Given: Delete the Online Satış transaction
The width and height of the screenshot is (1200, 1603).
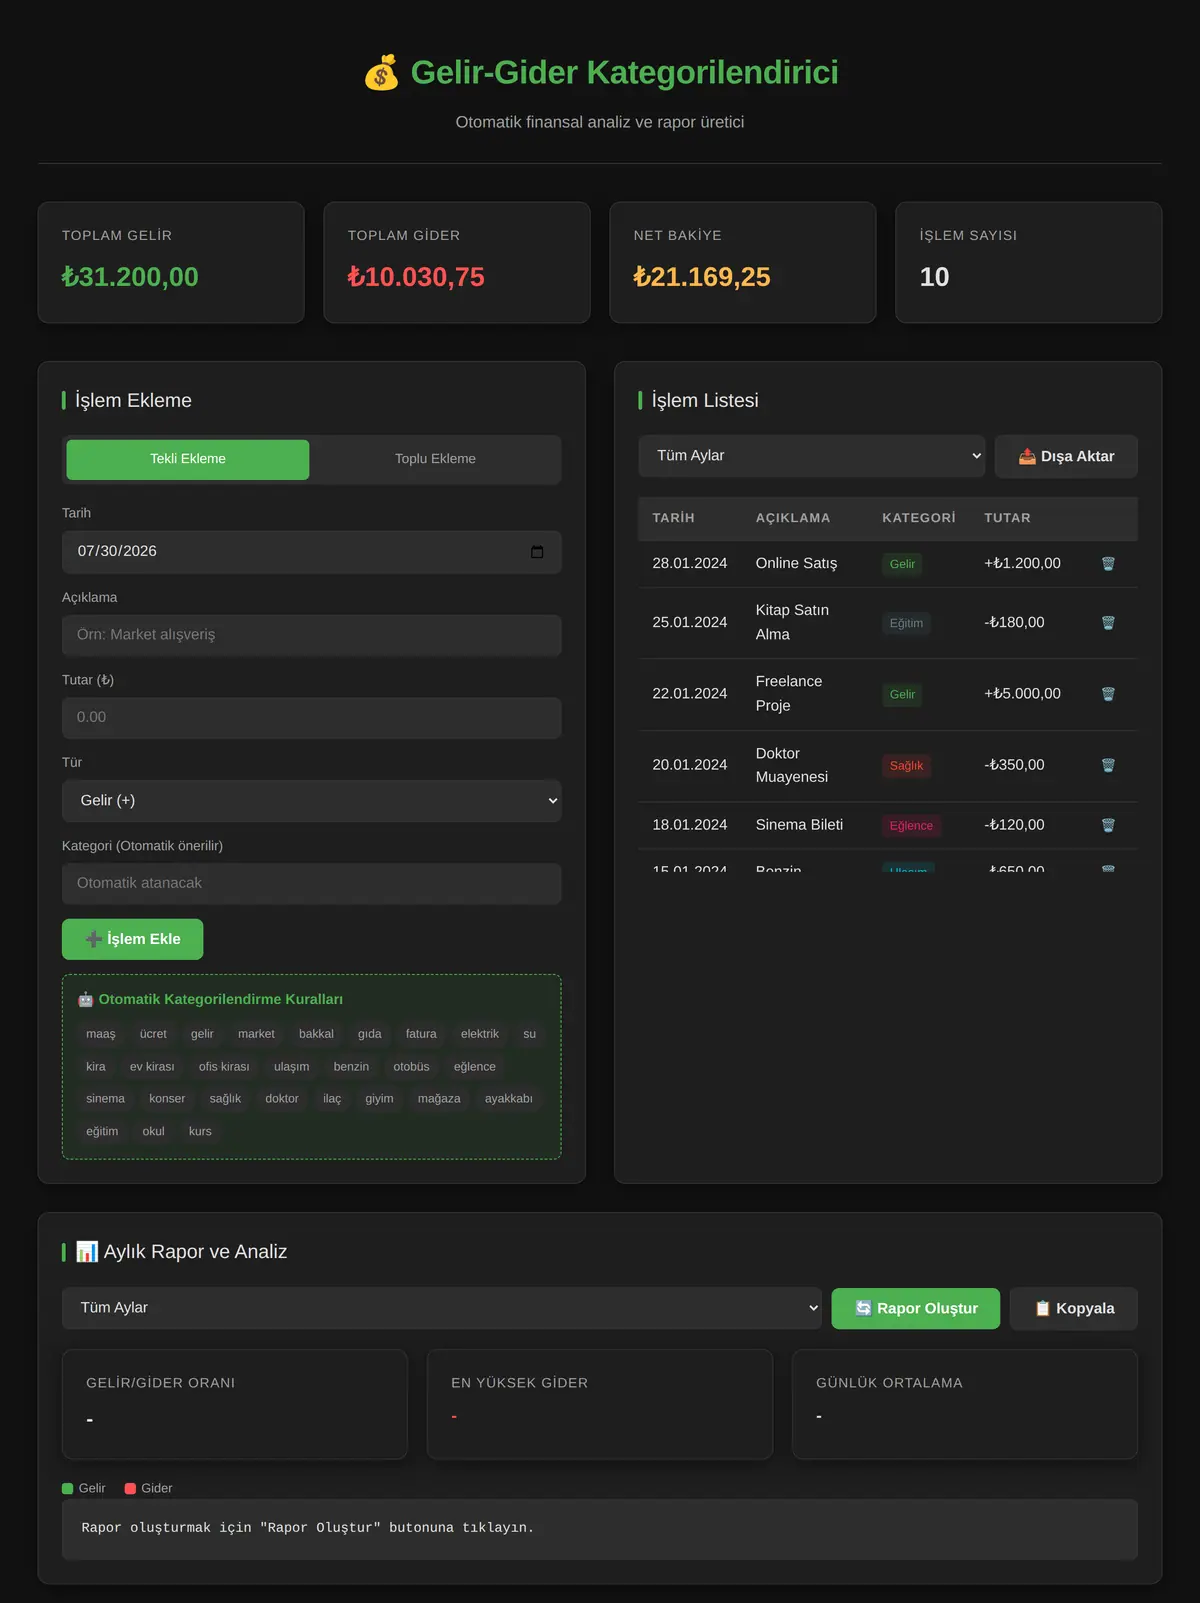Looking at the screenshot, I should pos(1108,563).
